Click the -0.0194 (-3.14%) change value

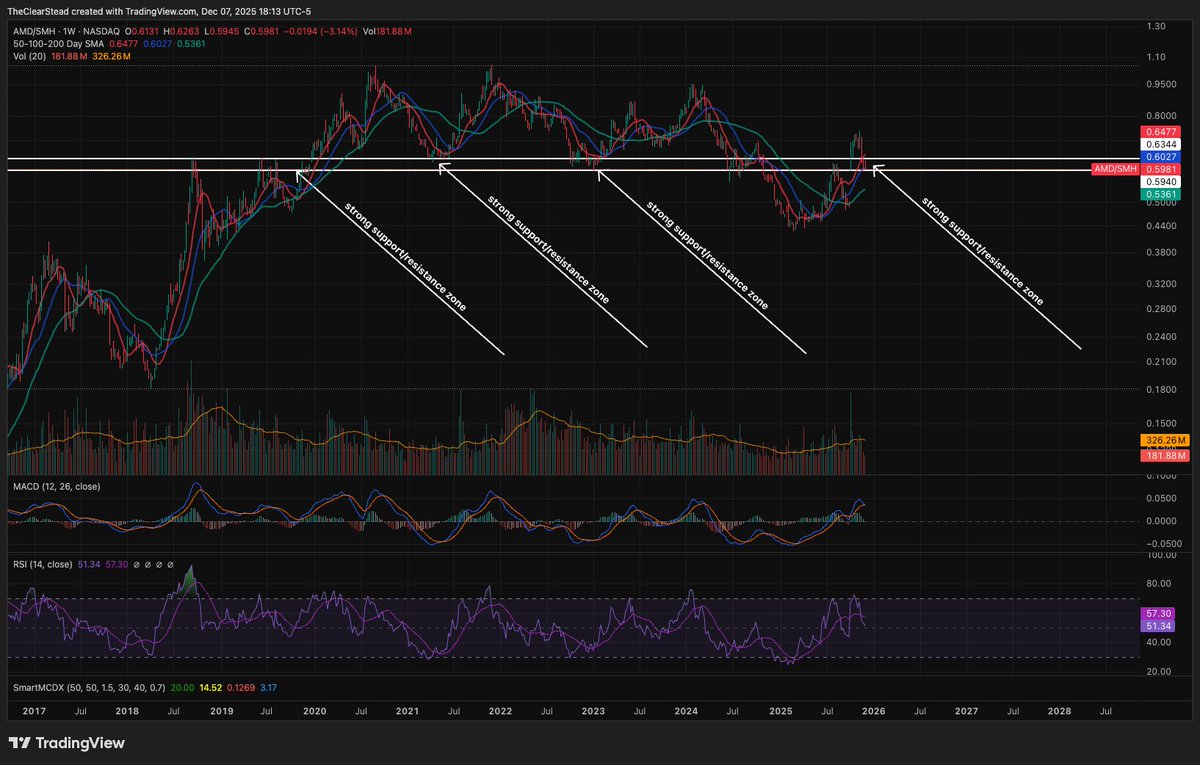318,31
